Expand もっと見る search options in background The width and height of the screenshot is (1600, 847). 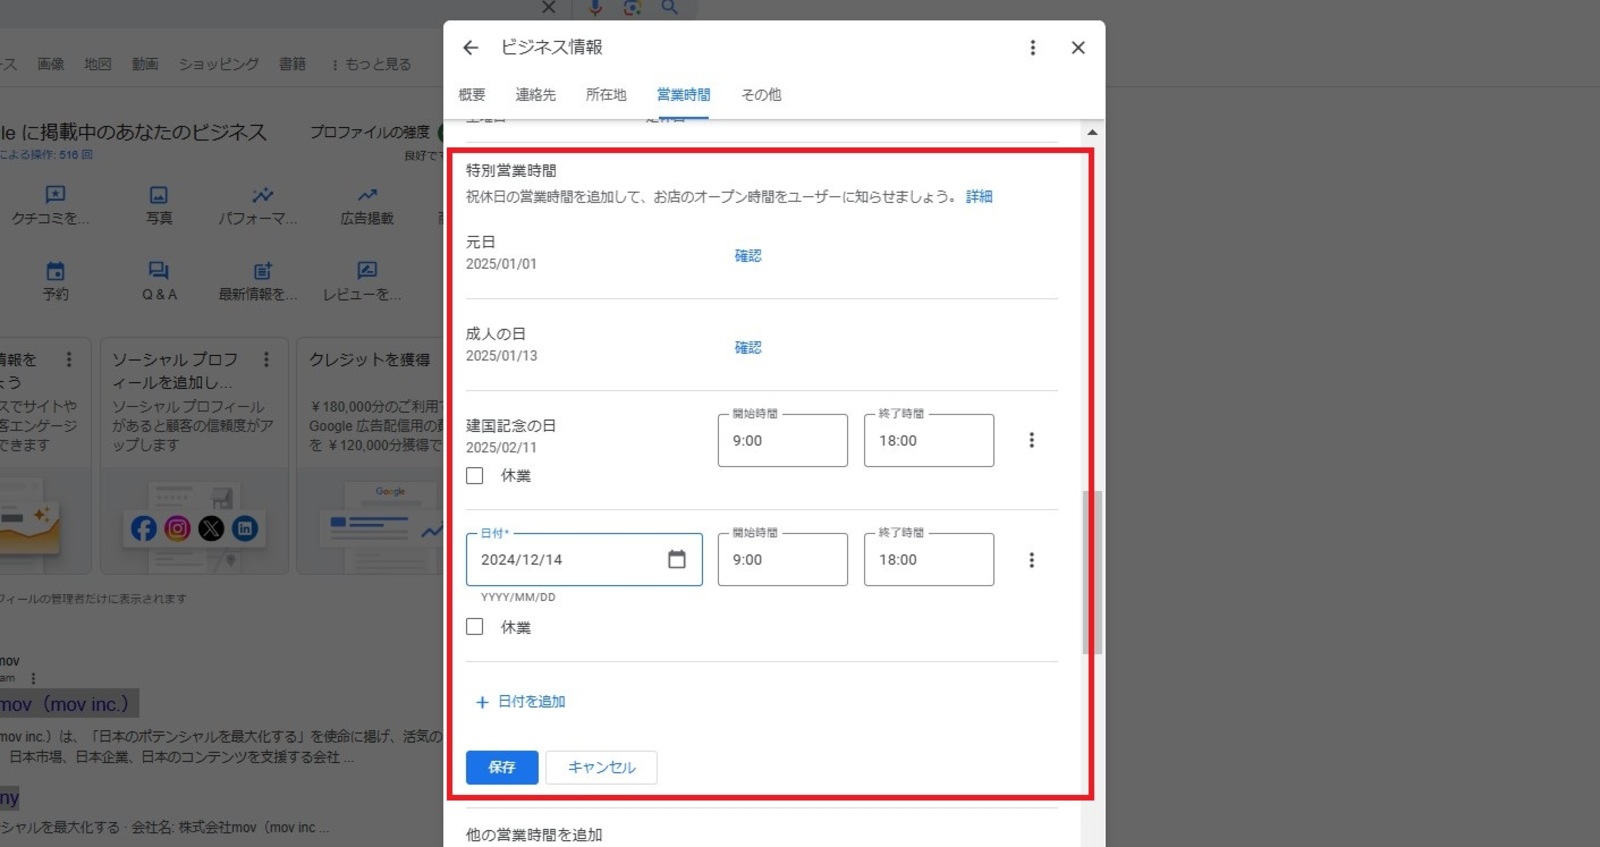pos(371,64)
